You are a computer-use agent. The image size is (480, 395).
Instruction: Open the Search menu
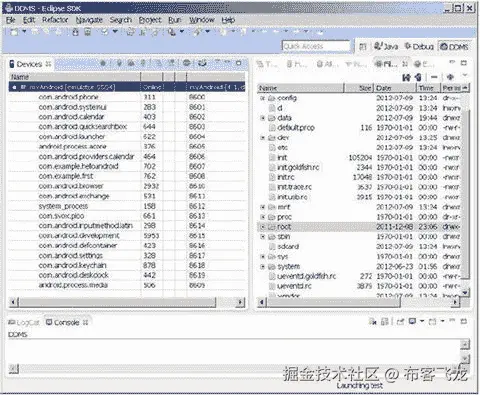(x=121, y=20)
